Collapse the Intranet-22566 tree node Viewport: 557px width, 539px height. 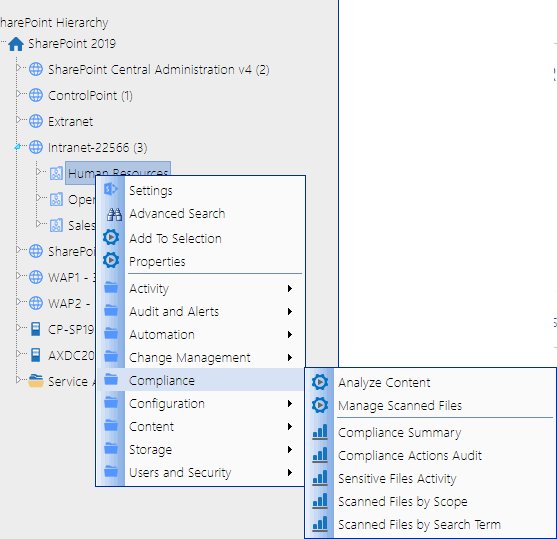(18, 146)
